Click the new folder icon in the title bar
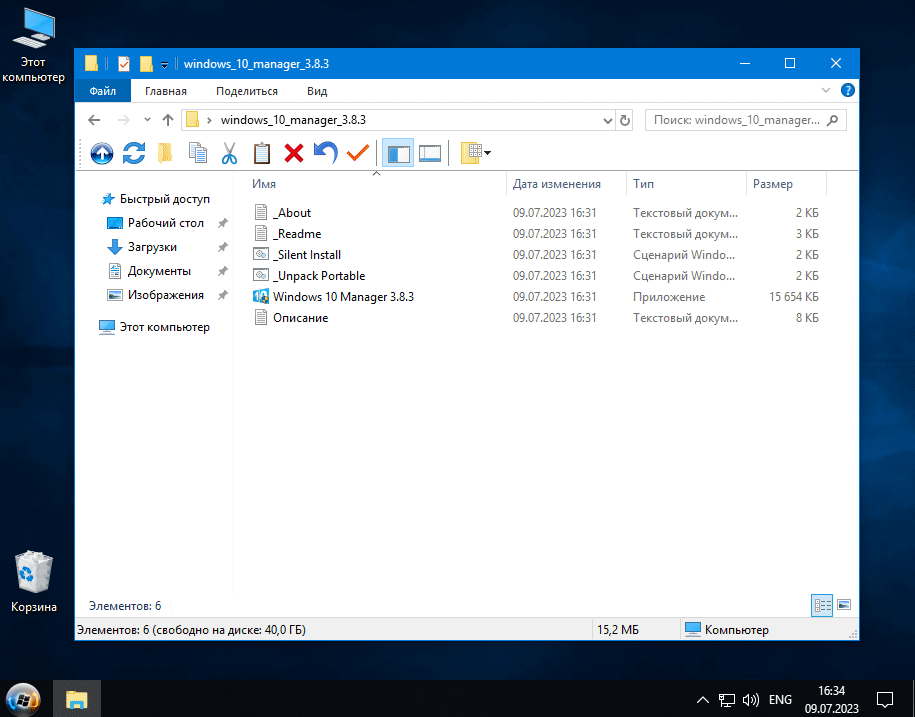Viewport: 915px width, 717px height. coord(146,64)
